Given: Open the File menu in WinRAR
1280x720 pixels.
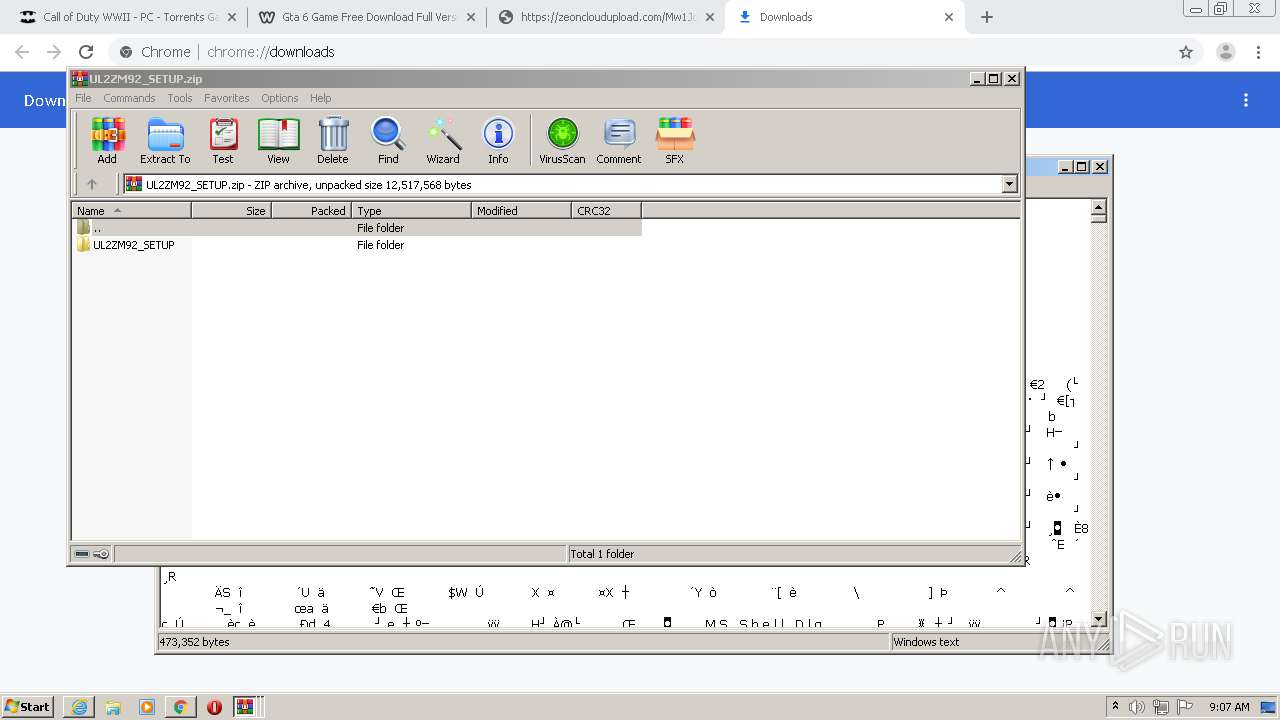Looking at the screenshot, I should coord(83,98).
